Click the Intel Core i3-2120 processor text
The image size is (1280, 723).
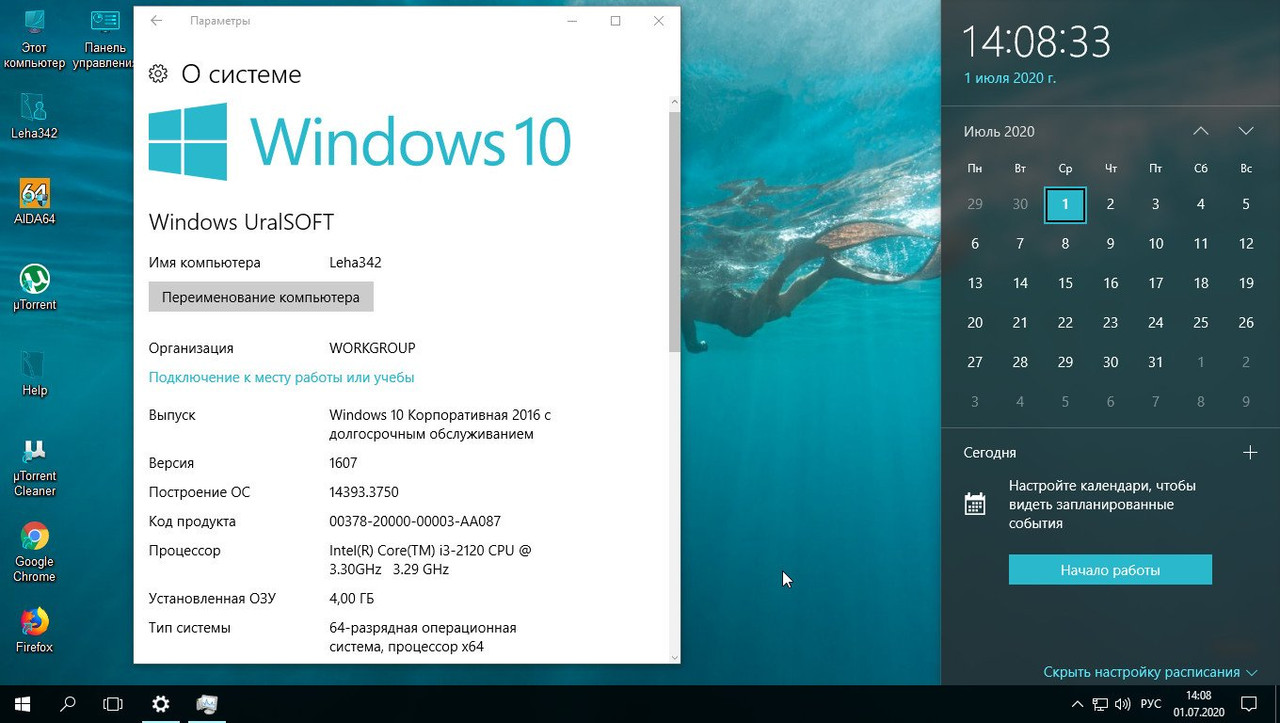pyautogui.click(x=430, y=560)
